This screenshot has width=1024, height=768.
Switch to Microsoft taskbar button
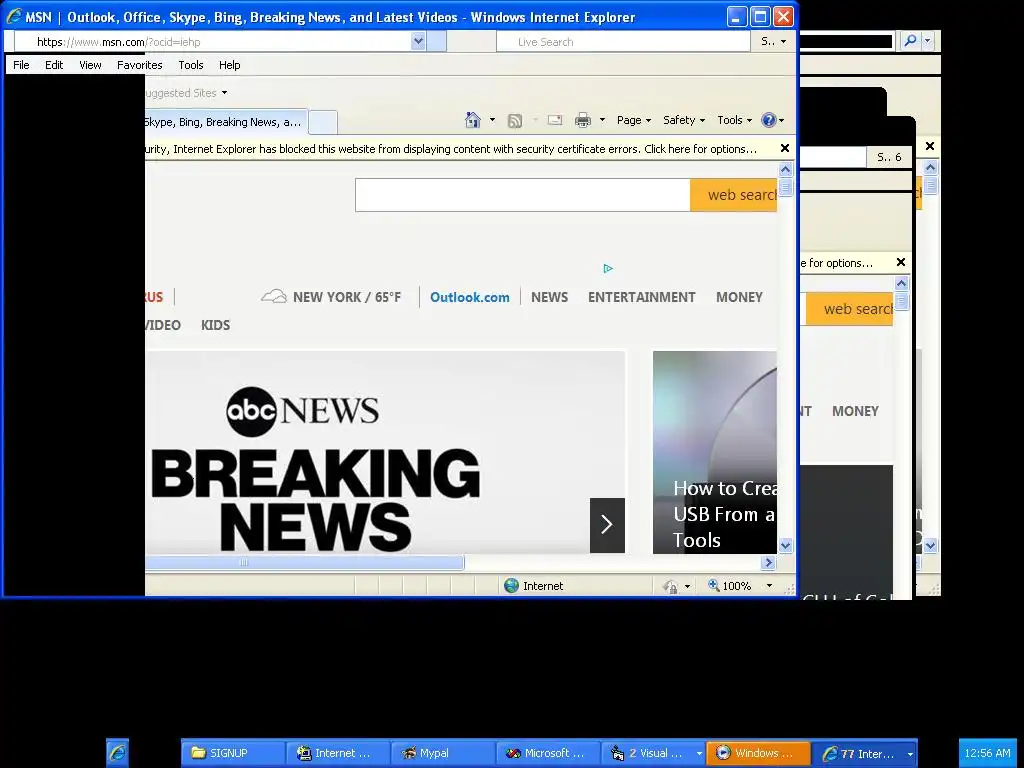coord(549,753)
